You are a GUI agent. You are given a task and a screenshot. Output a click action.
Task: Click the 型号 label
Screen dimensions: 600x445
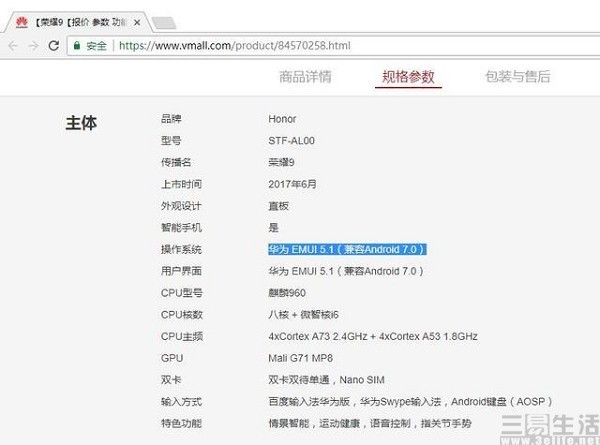[x=171, y=140]
